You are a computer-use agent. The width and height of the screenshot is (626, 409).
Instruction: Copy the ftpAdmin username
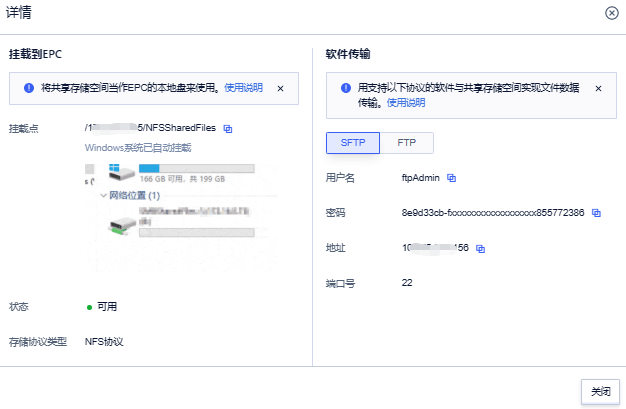pos(451,178)
